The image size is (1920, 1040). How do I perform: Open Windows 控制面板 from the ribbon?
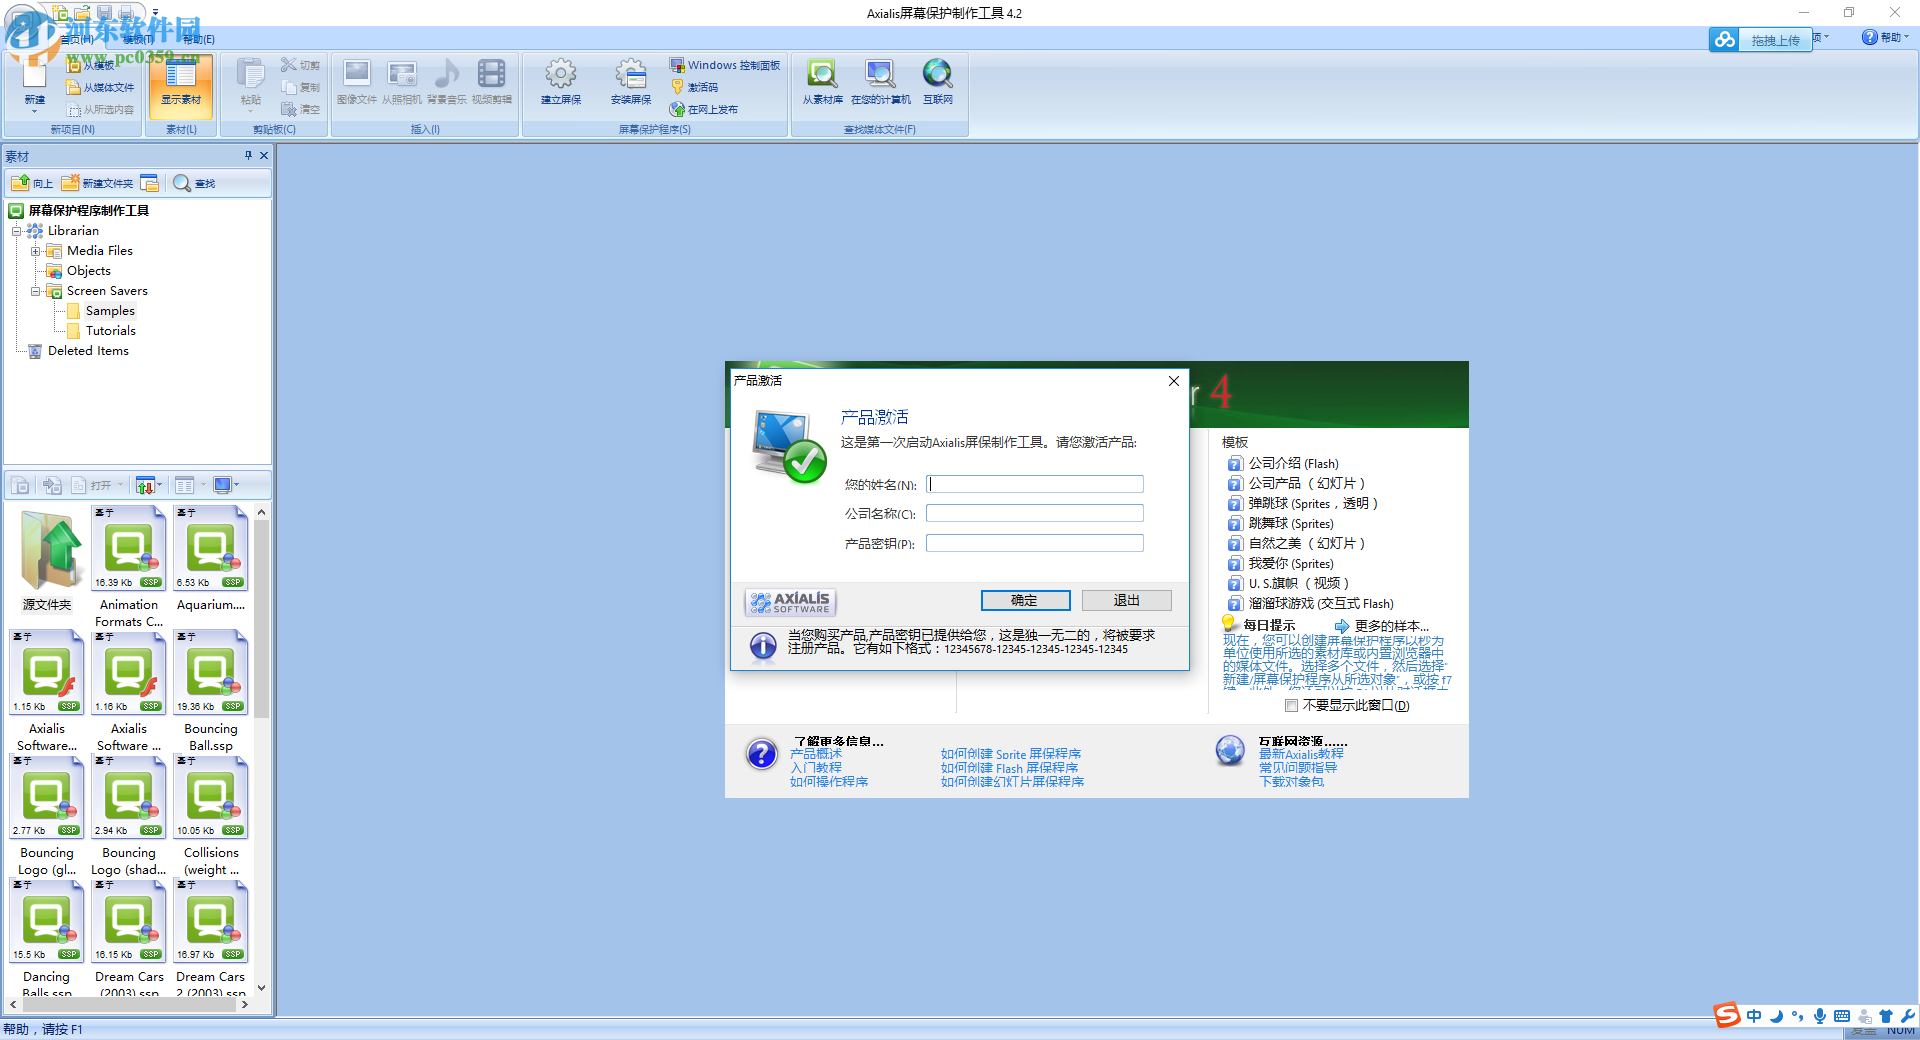pyautogui.click(x=725, y=64)
